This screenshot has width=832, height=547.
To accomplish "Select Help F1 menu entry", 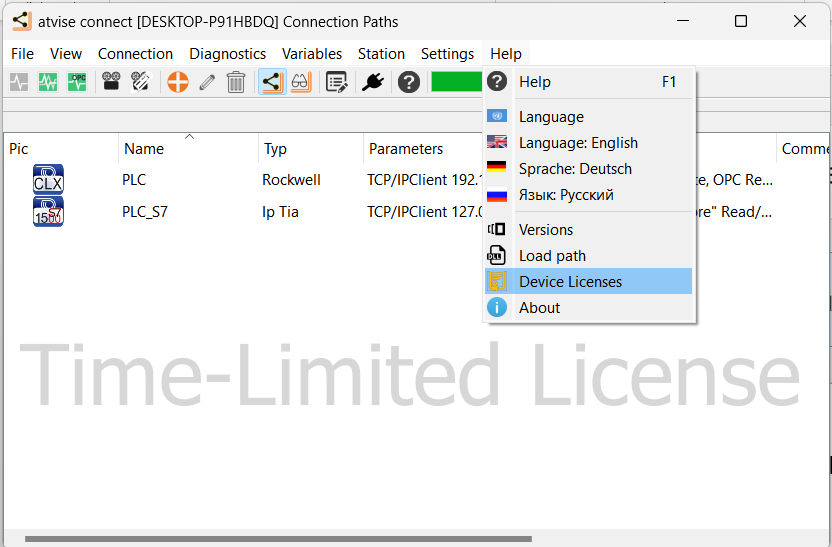I will 589,82.
